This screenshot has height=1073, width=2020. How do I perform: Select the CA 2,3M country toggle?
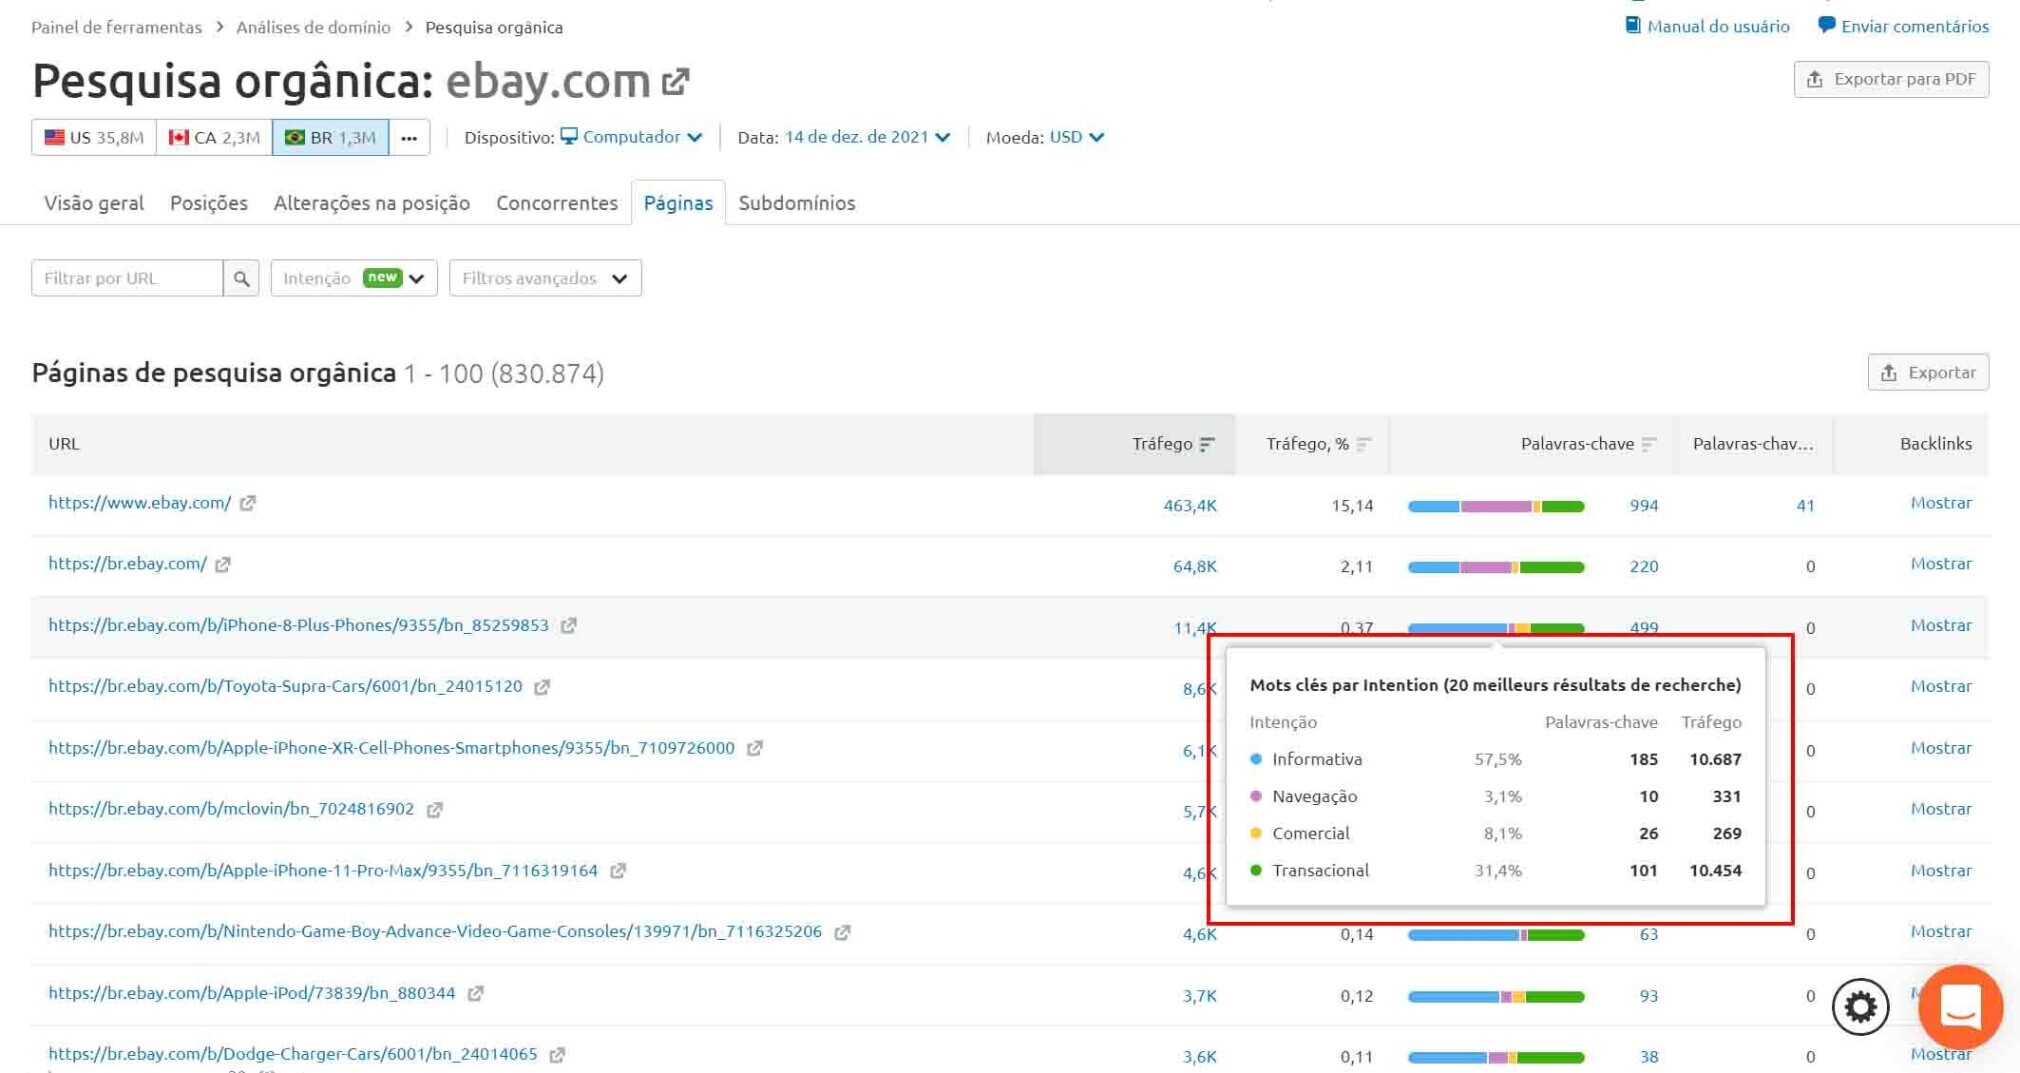click(x=213, y=137)
